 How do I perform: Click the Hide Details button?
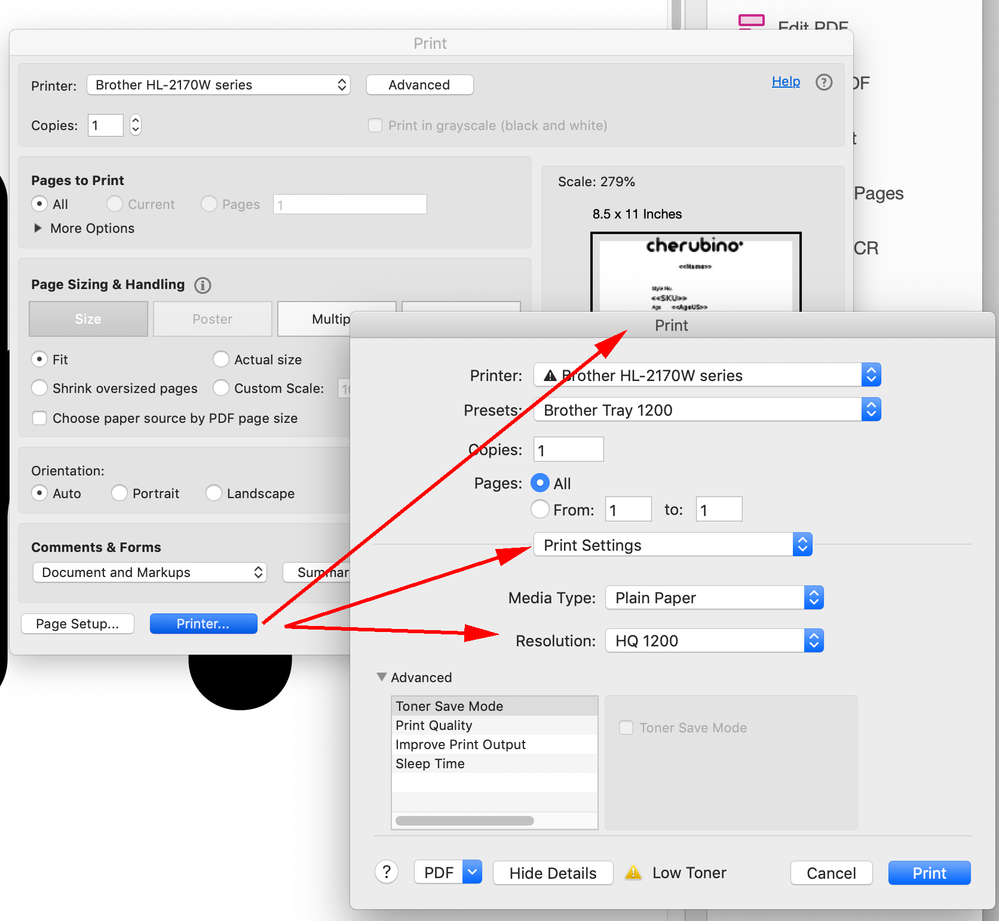[553, 873]
